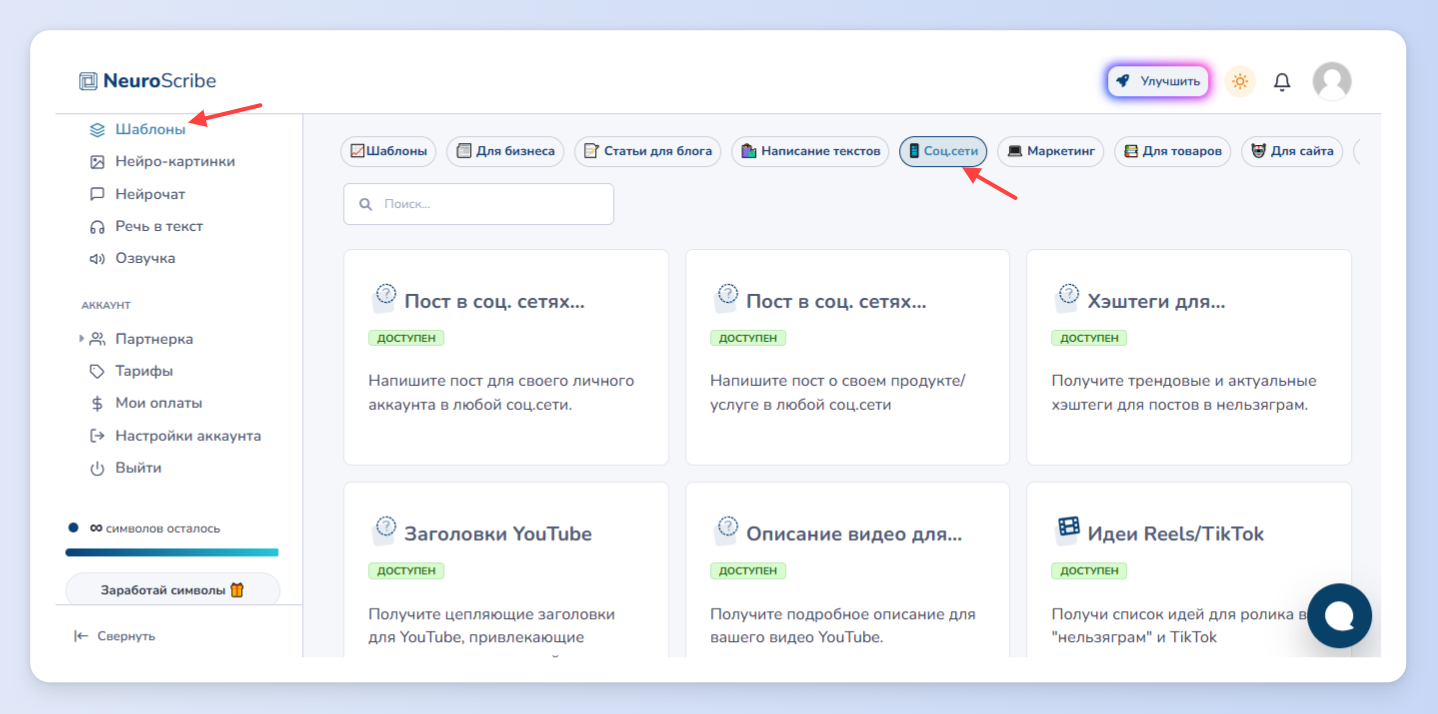Focus the Поиск search field
The image size is (1438, 714).
(478, 204)
